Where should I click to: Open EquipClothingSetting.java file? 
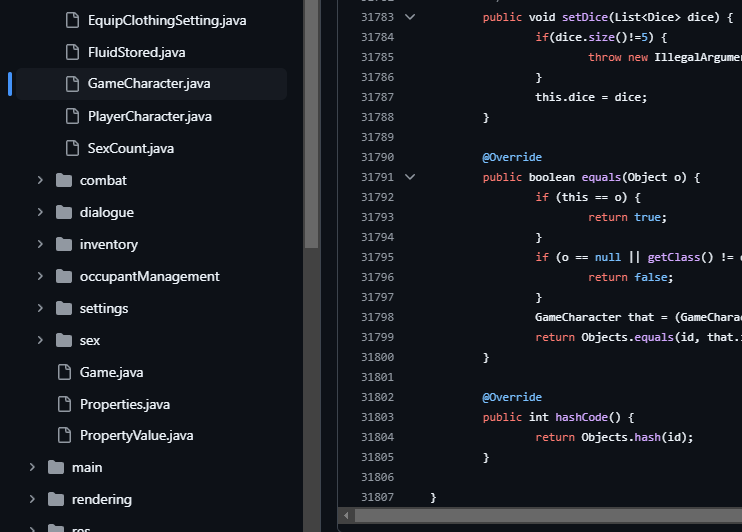[167, 20]
